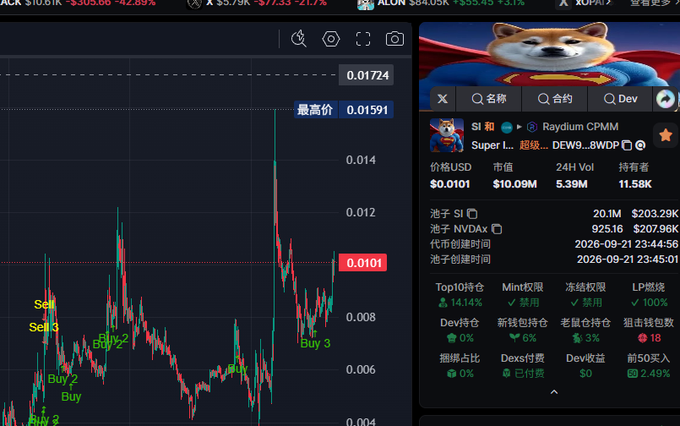Click the share arrow icon
This screenshot has height=426, width=680.
point(665,99)
